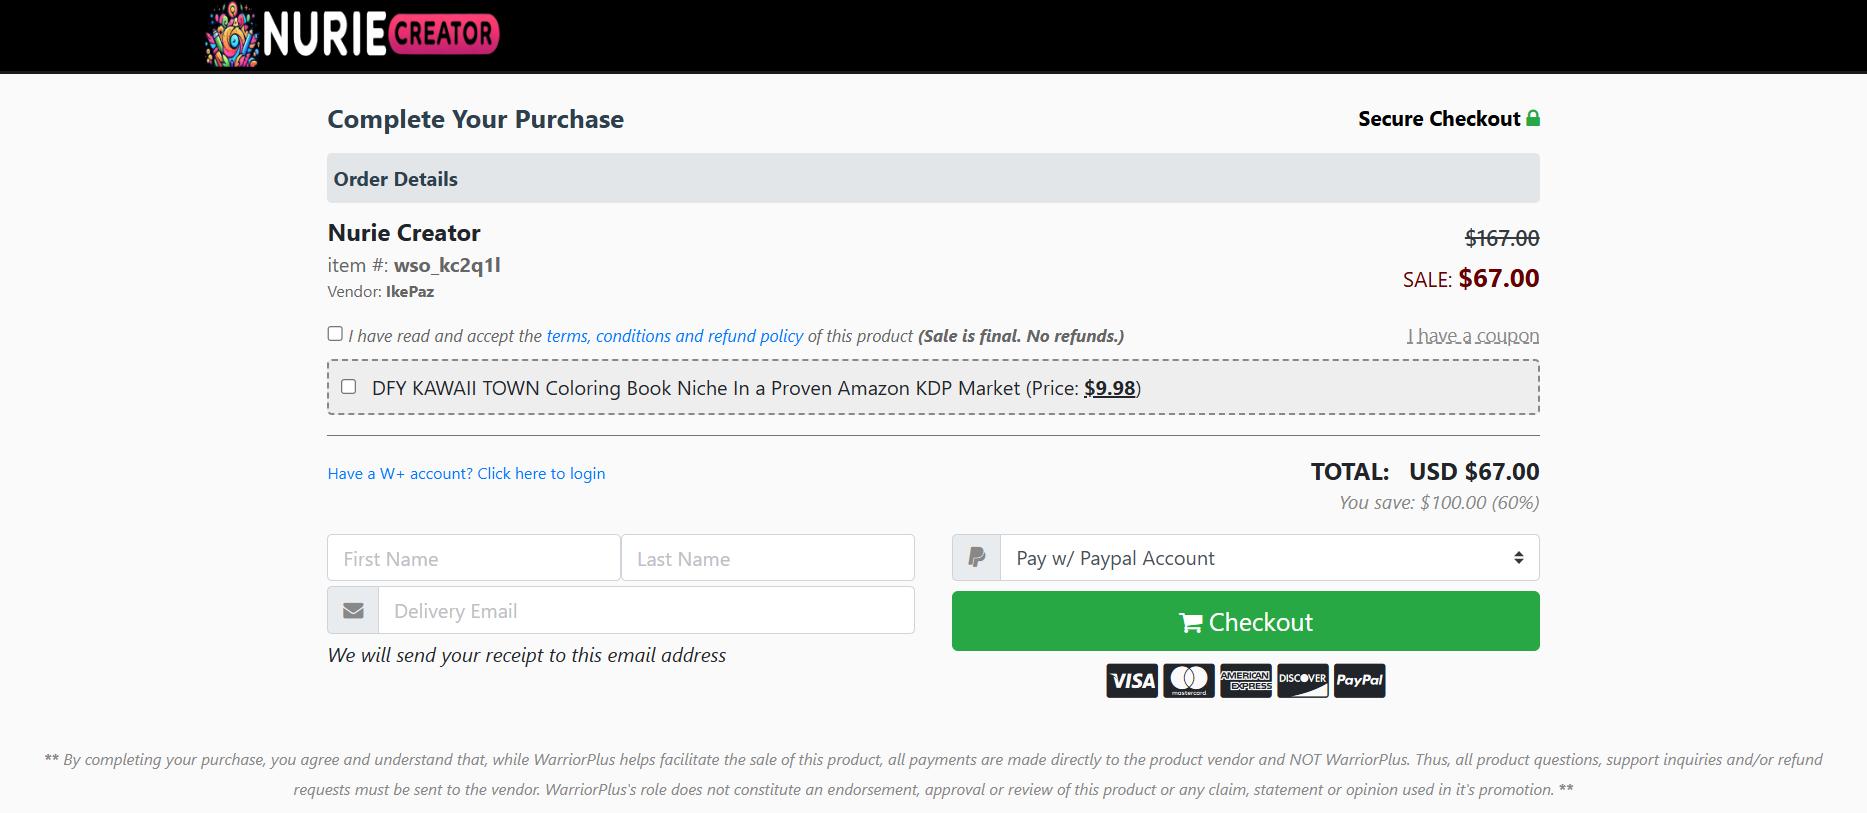Click the $9.98 add-on price link
Viewport: 1867px width, 813px height.
pos(1110,388)
